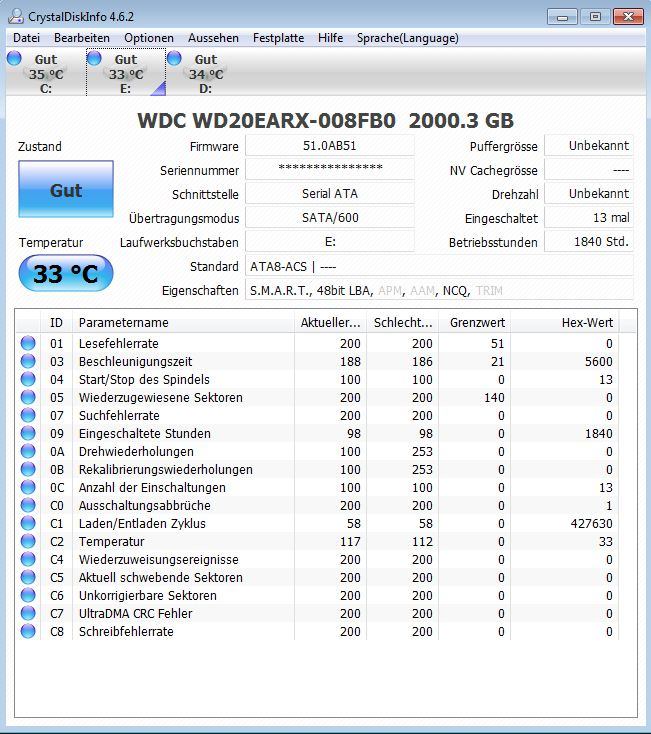Close the CrystalDiskInfo window
Screen dimensions: 651x734
(x=629, y=17)
